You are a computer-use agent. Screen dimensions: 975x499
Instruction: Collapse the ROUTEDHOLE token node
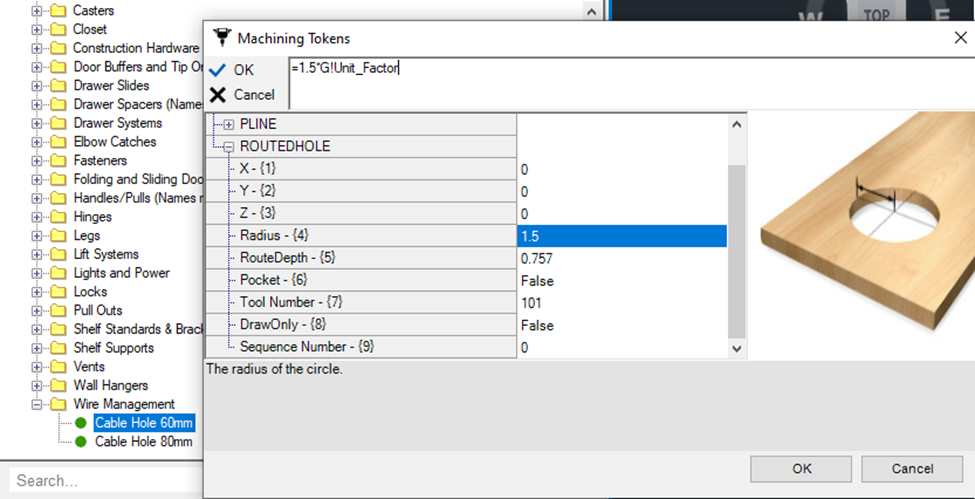[229, 147]
